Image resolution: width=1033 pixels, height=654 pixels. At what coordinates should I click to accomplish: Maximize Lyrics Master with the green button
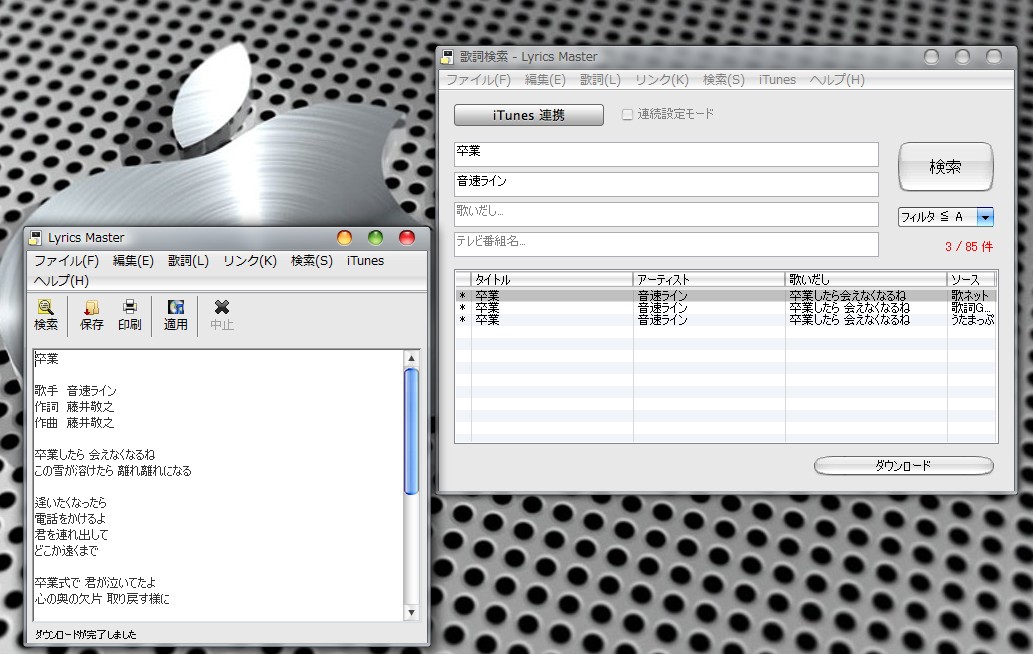pyautogui.click(x=376, y=238)
